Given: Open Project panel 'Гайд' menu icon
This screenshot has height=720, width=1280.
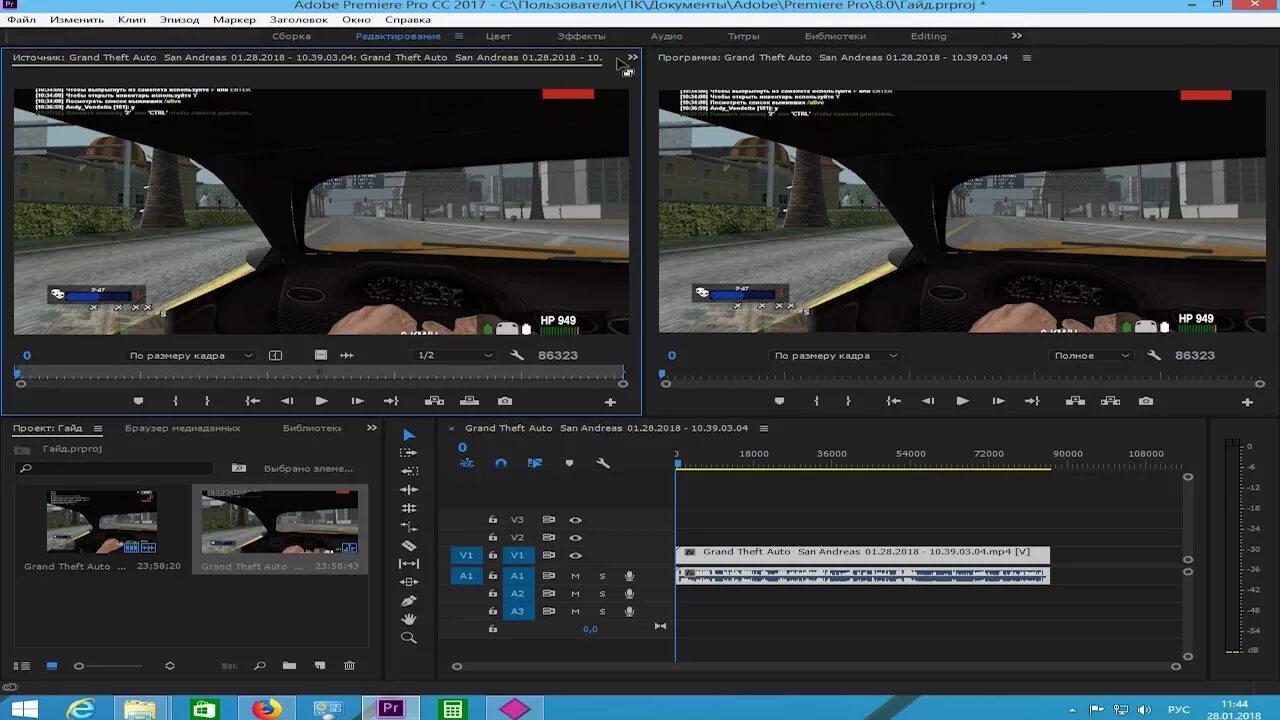Looking at the screenshot, I should point(98,428).
